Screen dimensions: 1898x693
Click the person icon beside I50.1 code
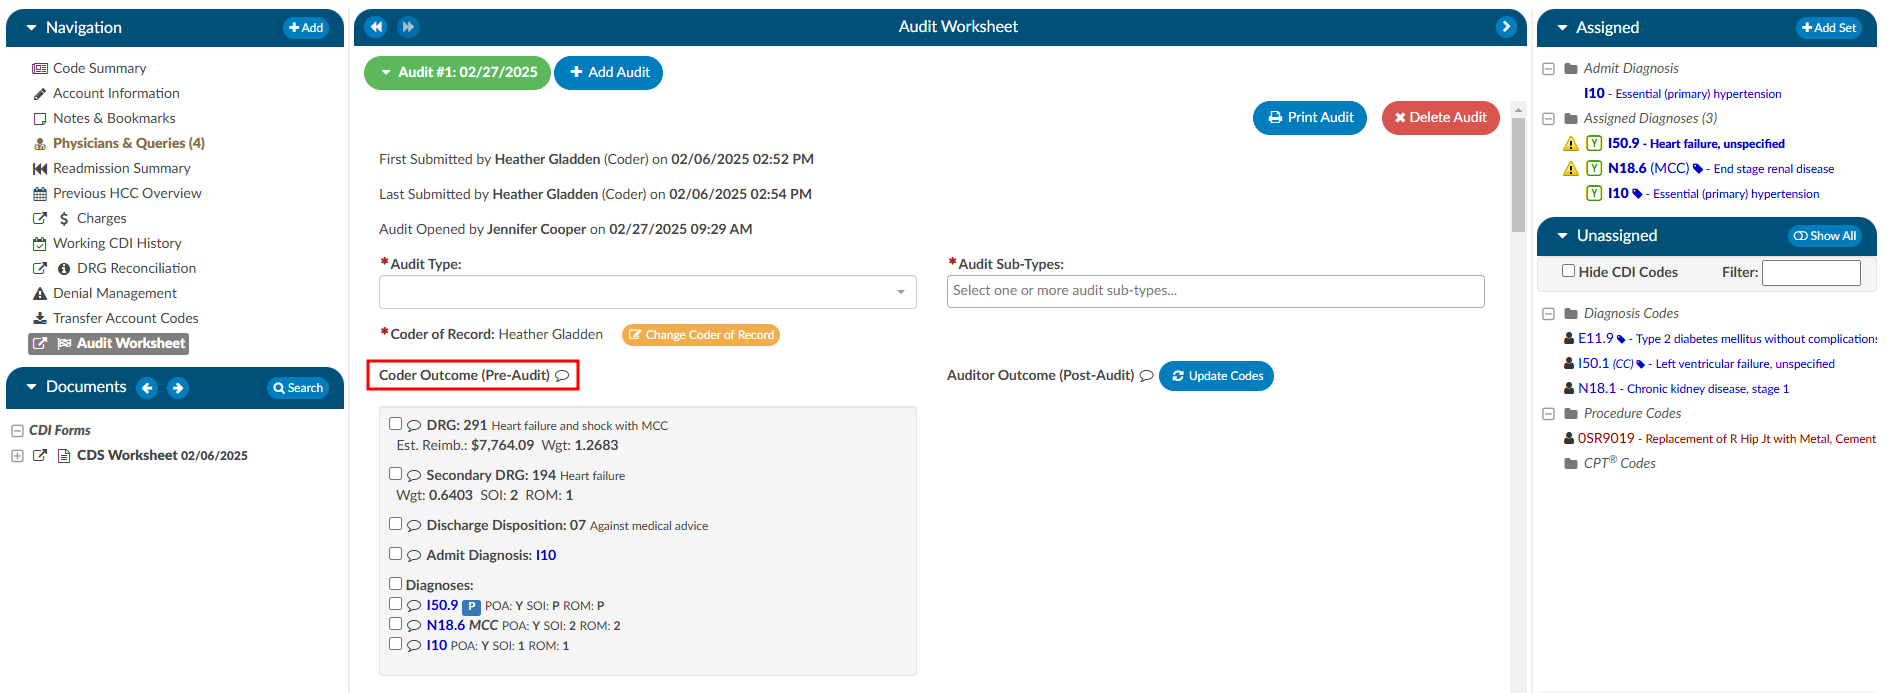(x=1569, y=364)
